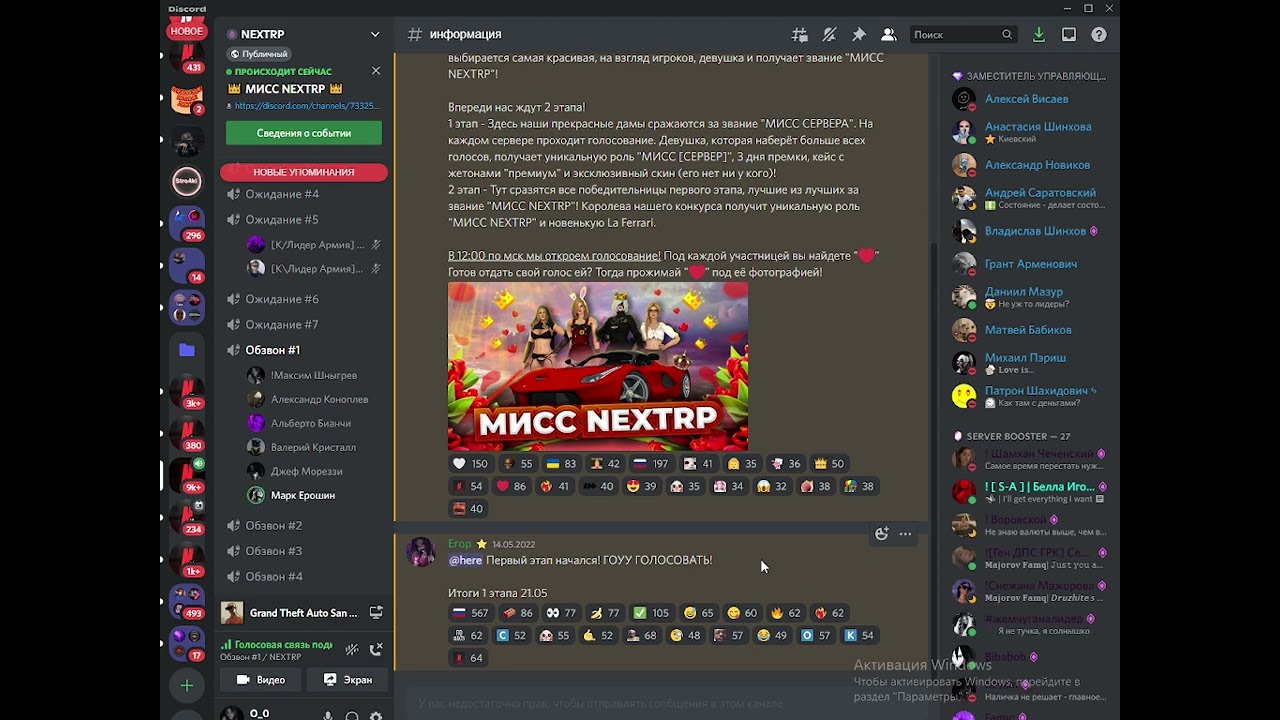
Task: Toggle the Russian flag reaction with 197
Action: coord(650,464)
